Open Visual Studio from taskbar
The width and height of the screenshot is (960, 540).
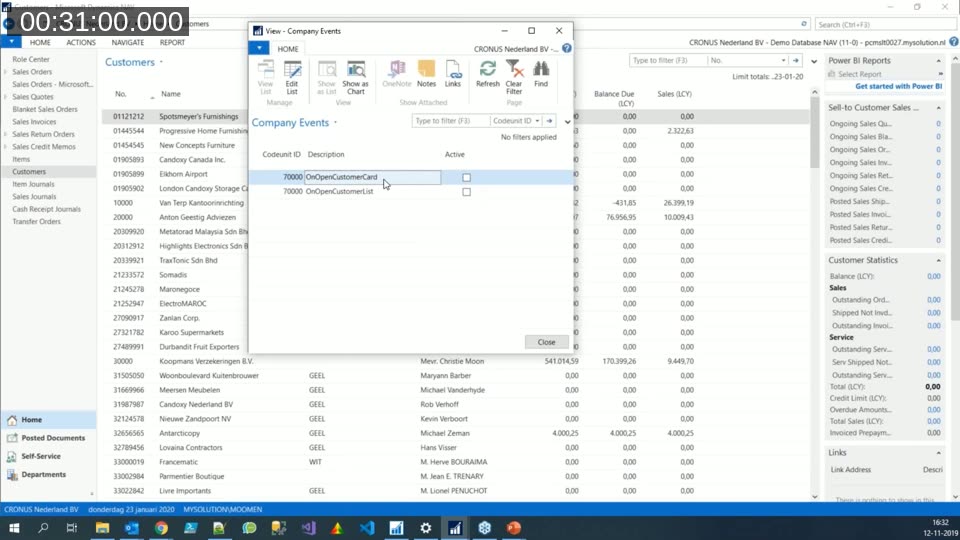[x=308, y=528]
